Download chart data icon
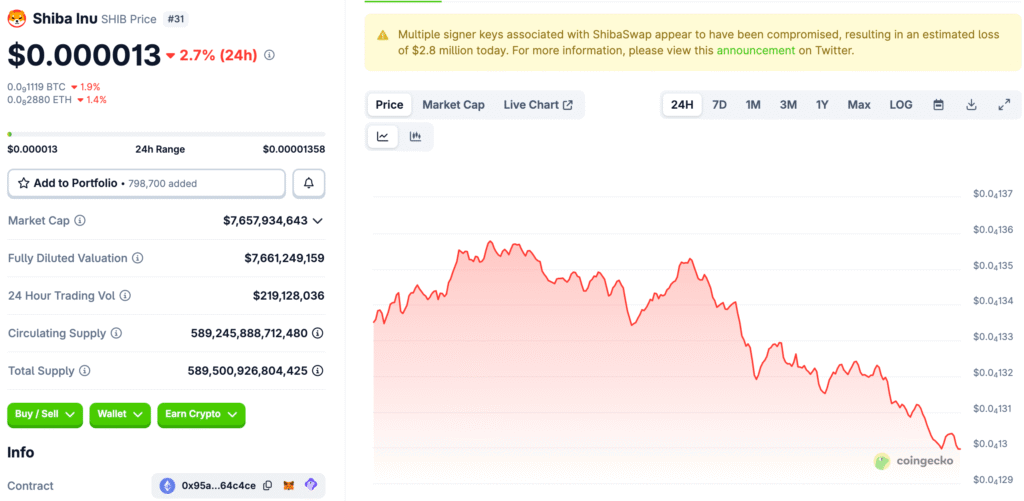Viewport: 1024px width, 501px height. (x=971, y=105)
